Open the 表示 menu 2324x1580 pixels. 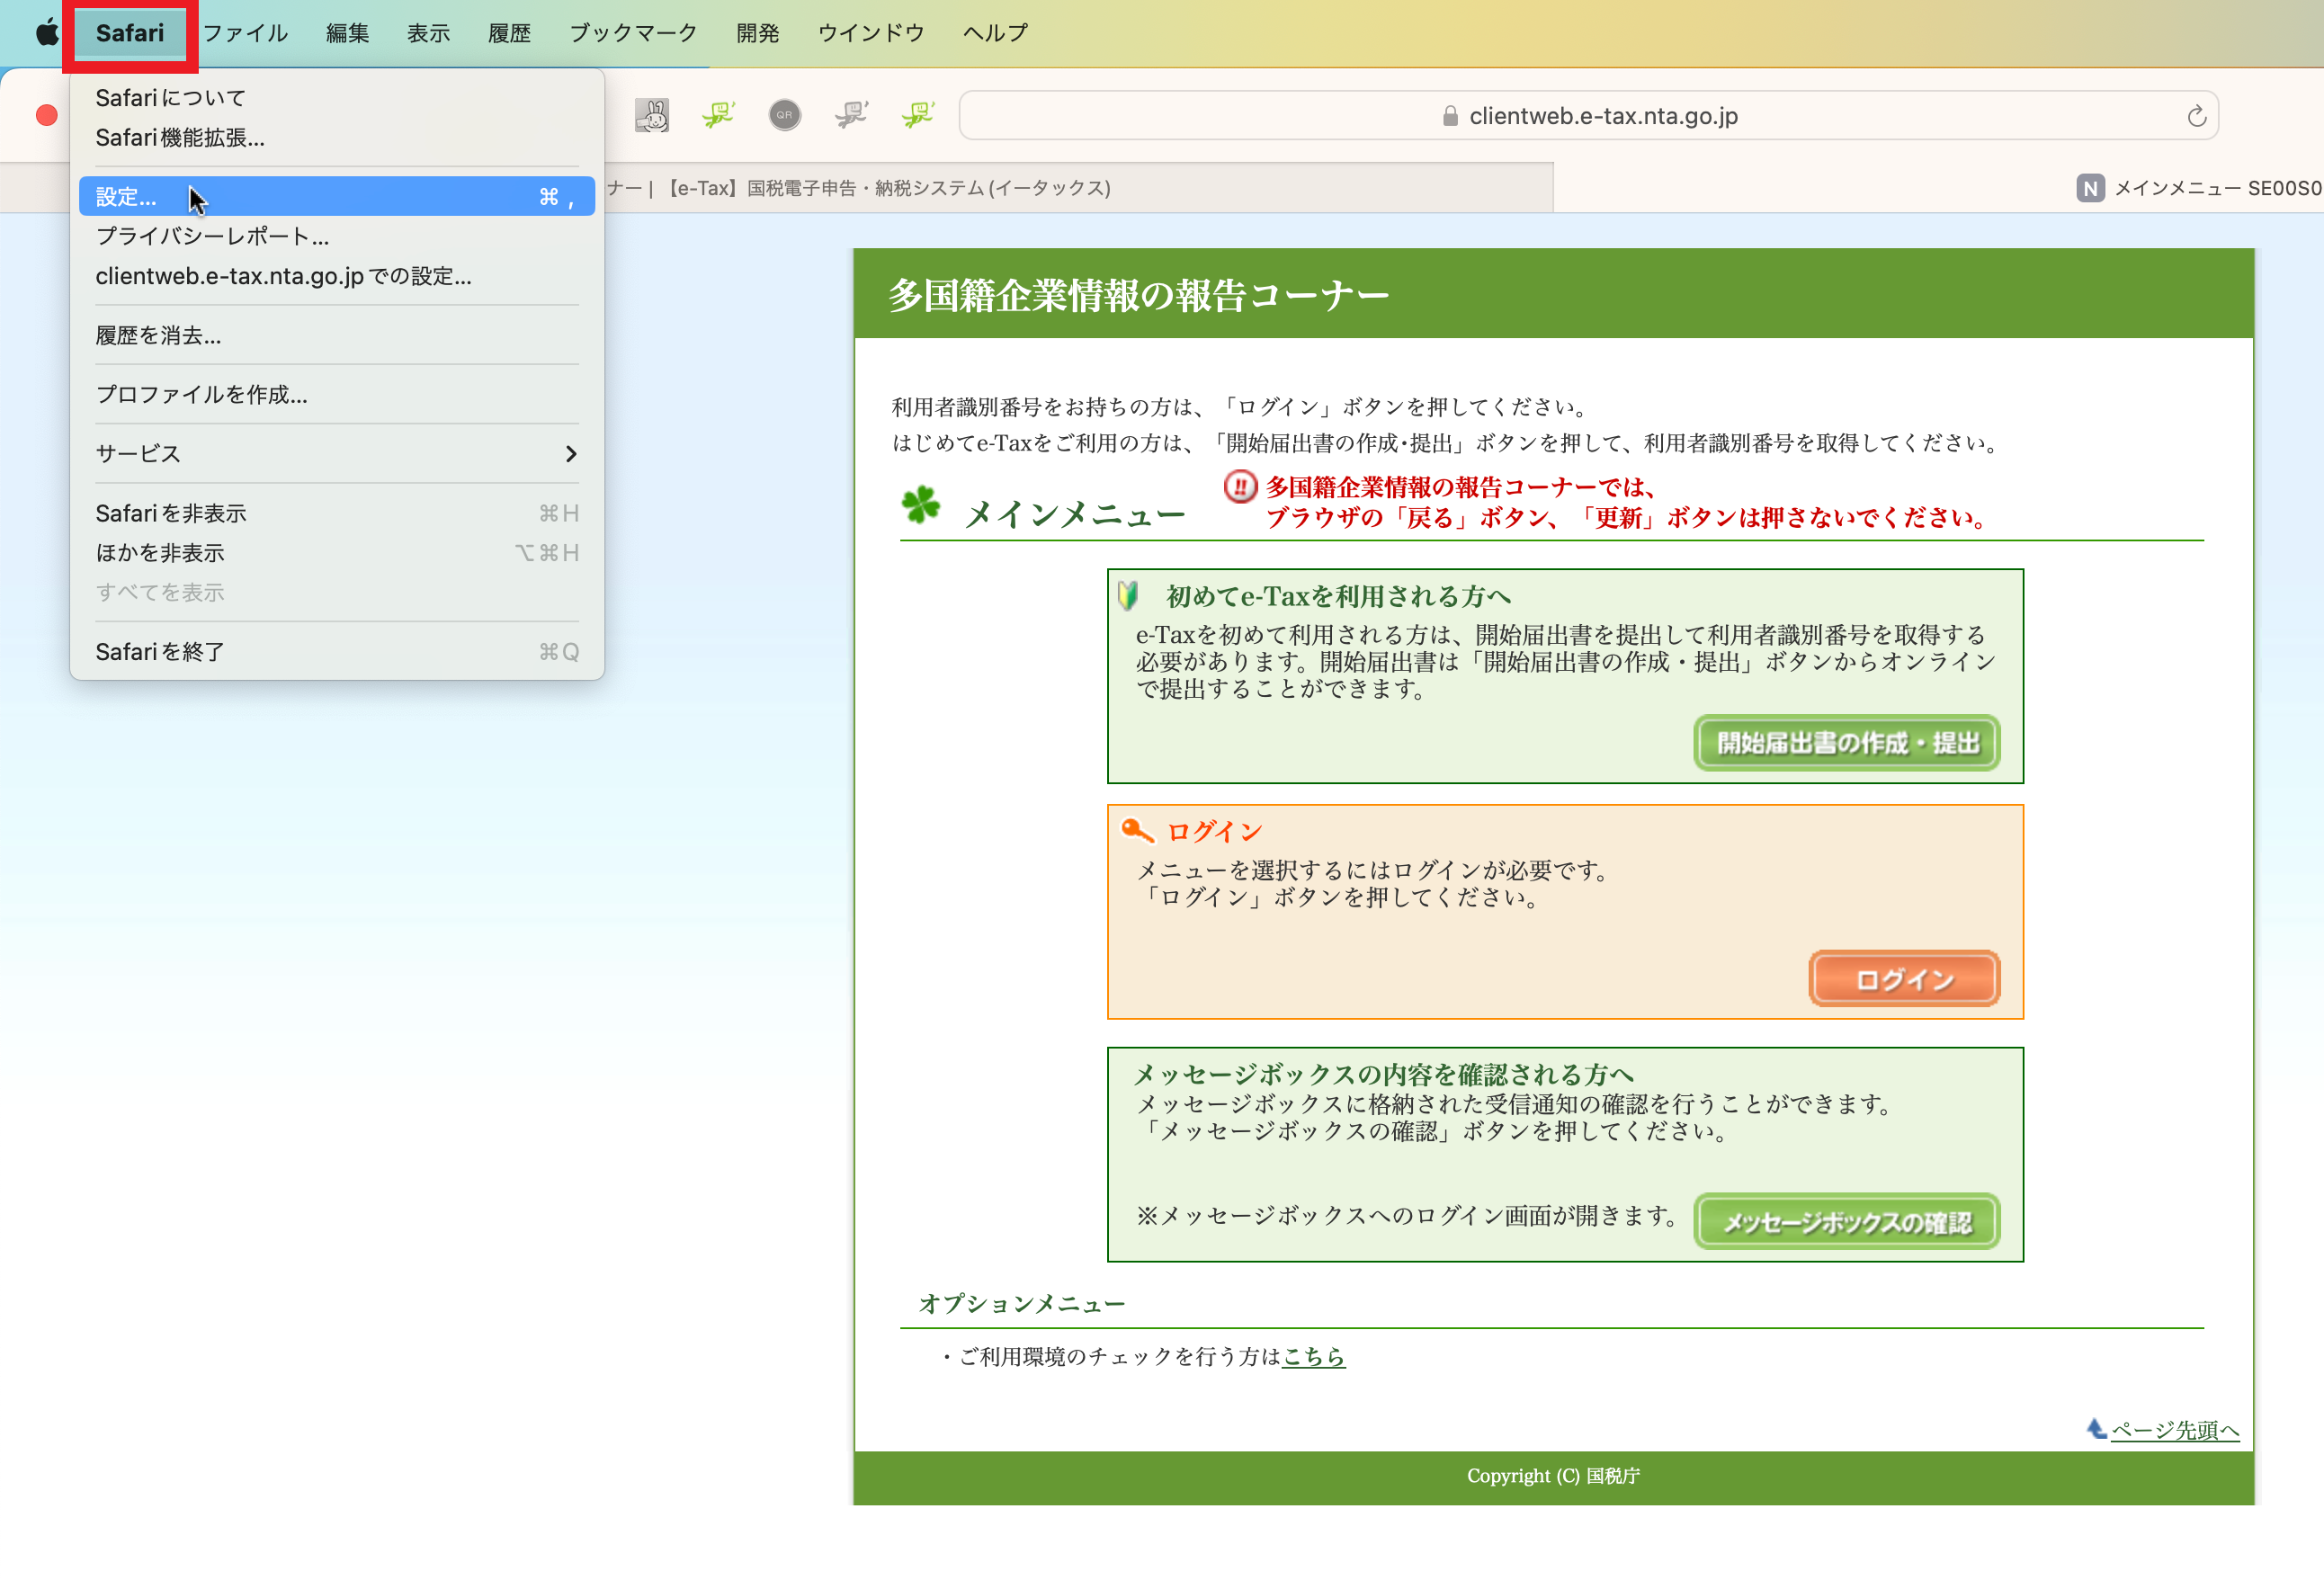pos(428,33)
